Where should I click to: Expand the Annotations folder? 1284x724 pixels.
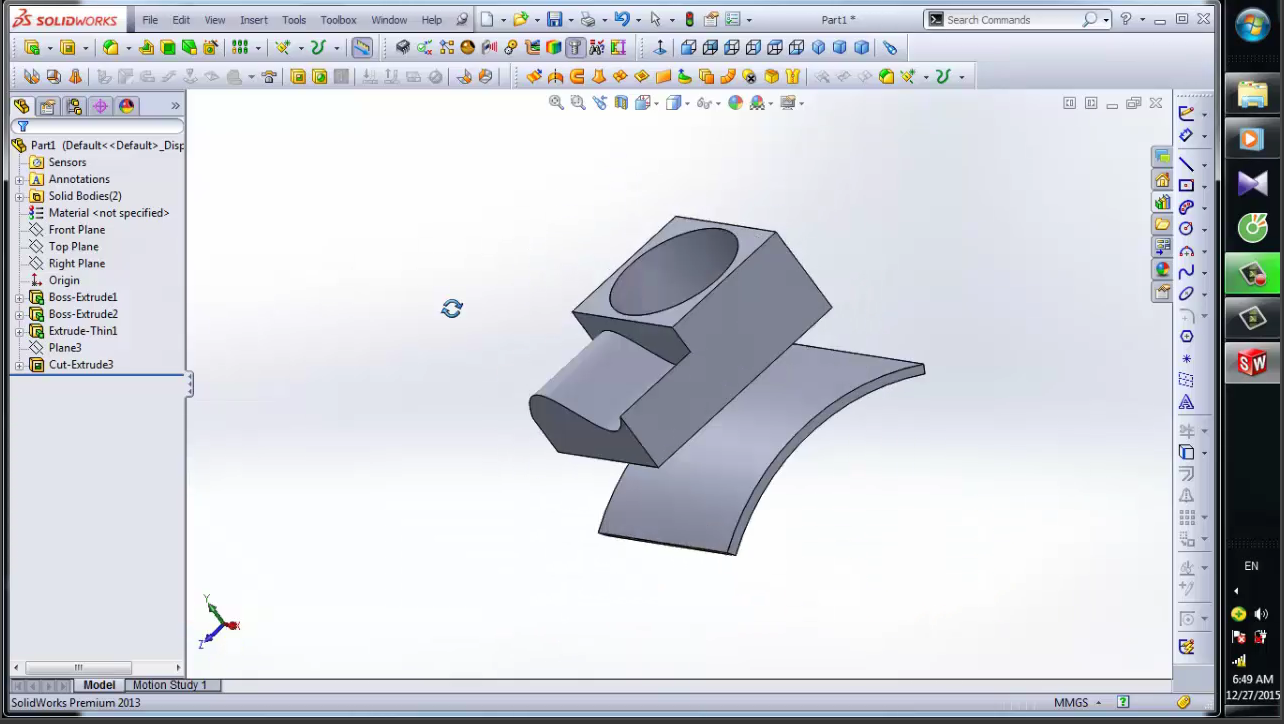click(19, 179)
